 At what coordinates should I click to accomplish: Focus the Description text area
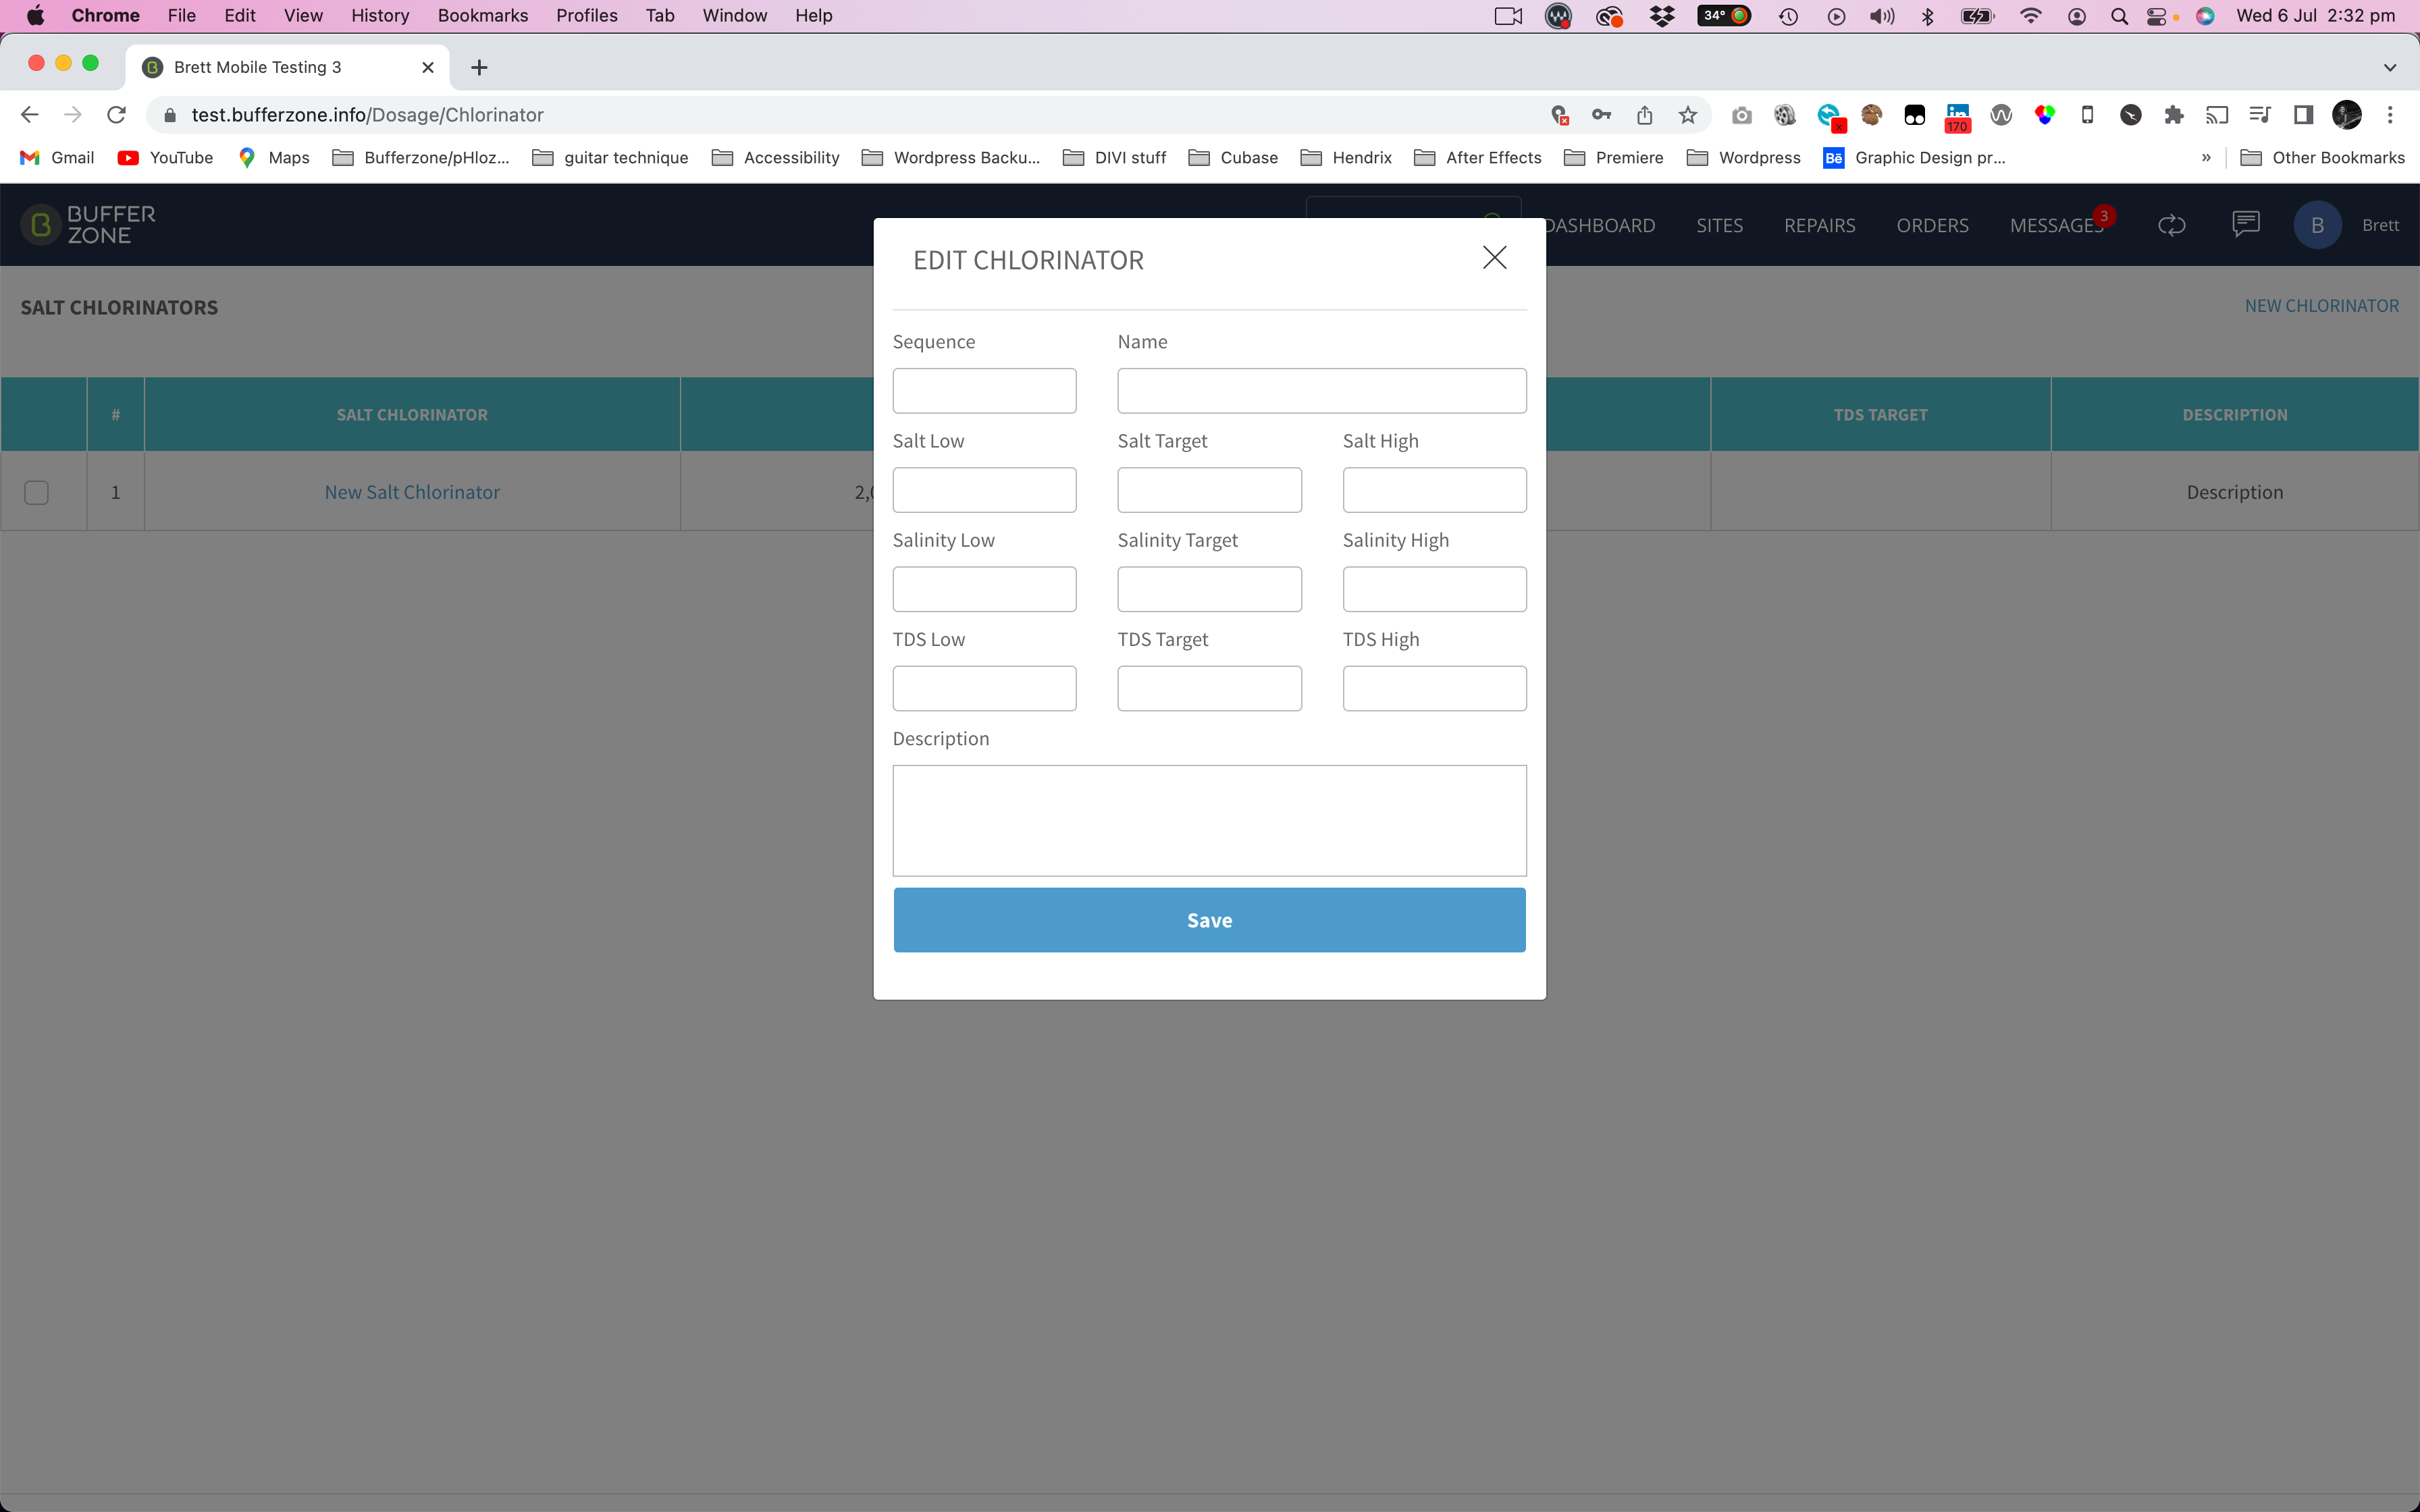[1209, 821]
